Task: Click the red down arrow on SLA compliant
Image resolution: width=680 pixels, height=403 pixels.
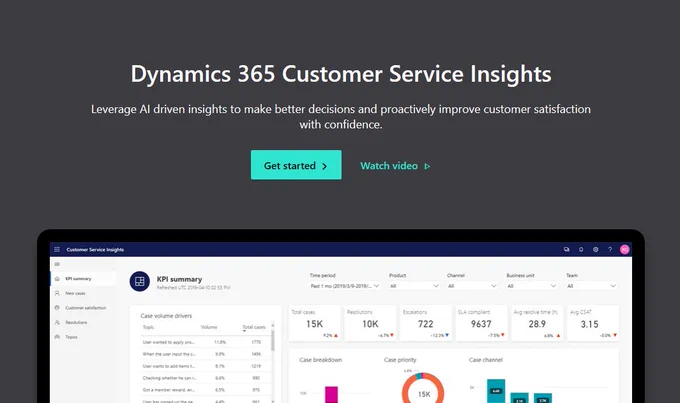Action: tap(503, 335)
